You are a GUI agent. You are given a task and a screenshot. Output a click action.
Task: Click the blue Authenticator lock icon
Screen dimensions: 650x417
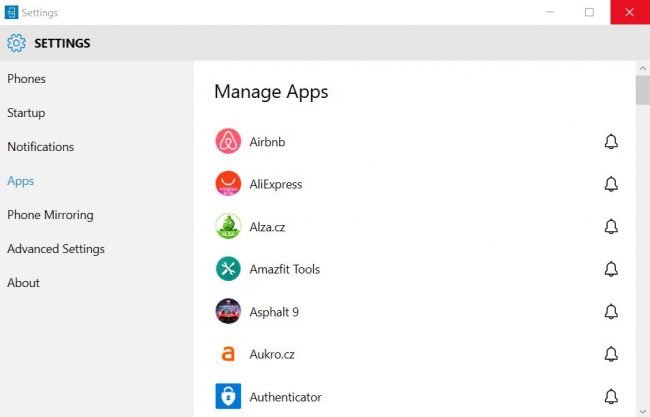[x=228, y=396]
